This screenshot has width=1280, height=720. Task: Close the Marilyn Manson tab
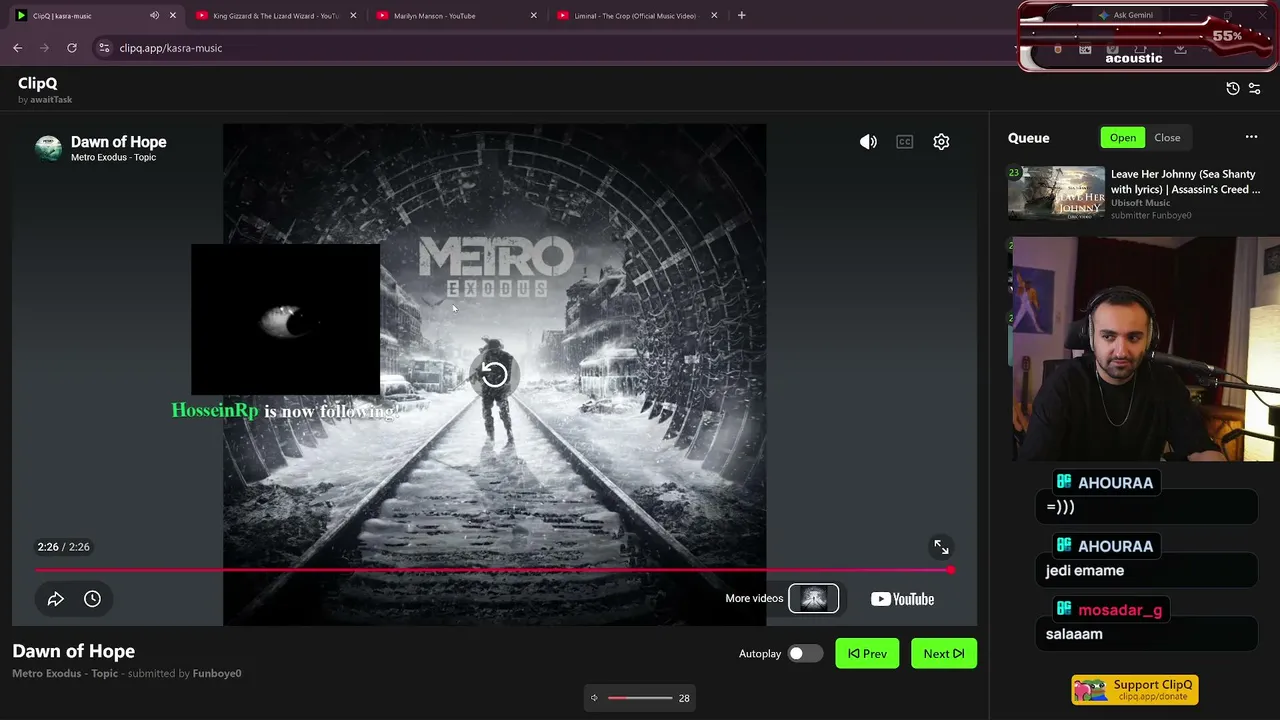pos(533,16)
